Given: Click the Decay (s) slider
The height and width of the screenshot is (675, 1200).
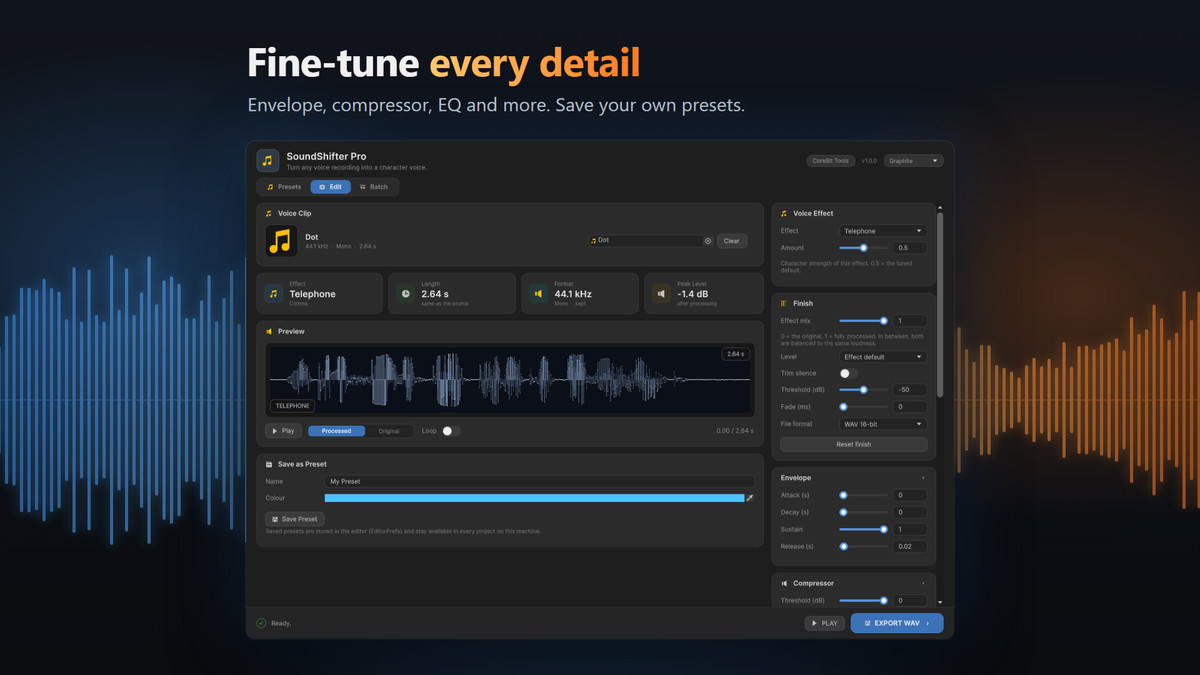Looking at the screenshot, I should point(863,512).
